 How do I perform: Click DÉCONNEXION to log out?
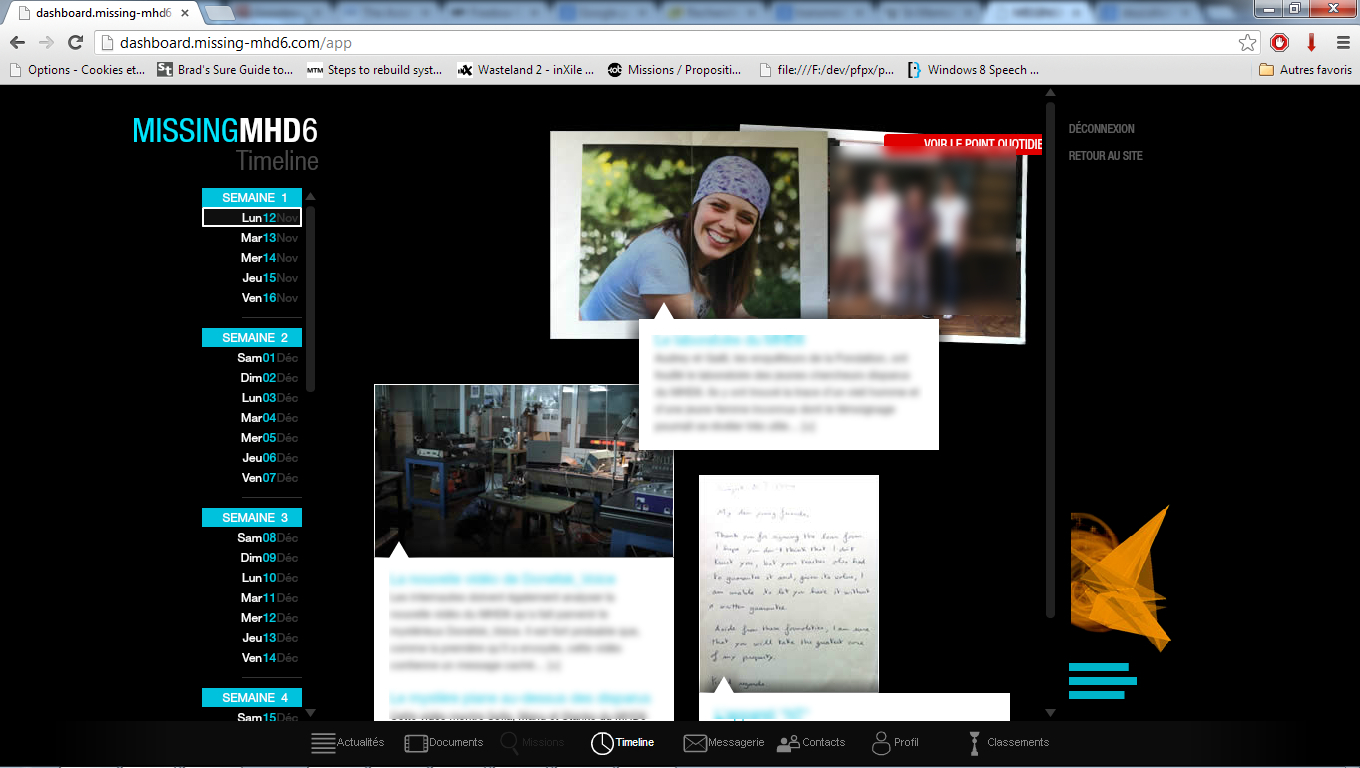[x=1101, y=129]
